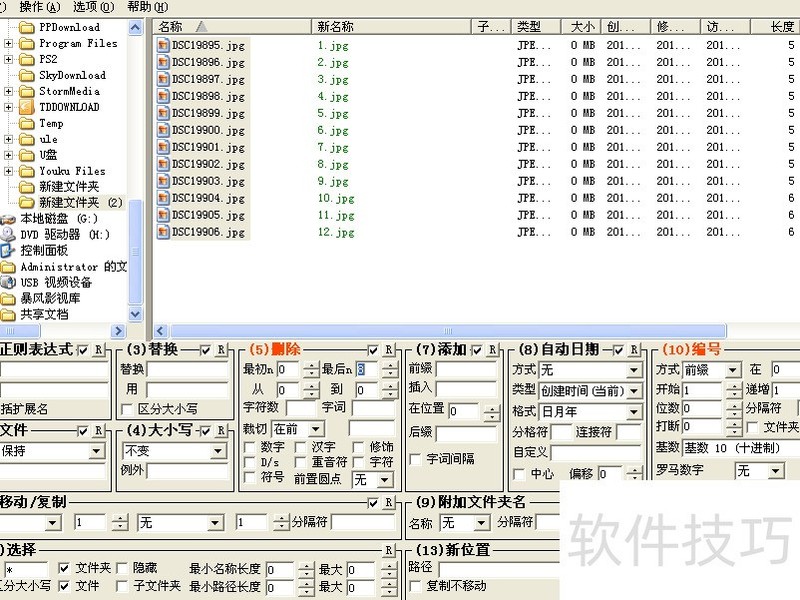Image resolution: width=800 pixels, height=600 pixels.
Task: Click the DSC19895.jpg file icon
Action: pyautogui.click(x=164, y=45)
